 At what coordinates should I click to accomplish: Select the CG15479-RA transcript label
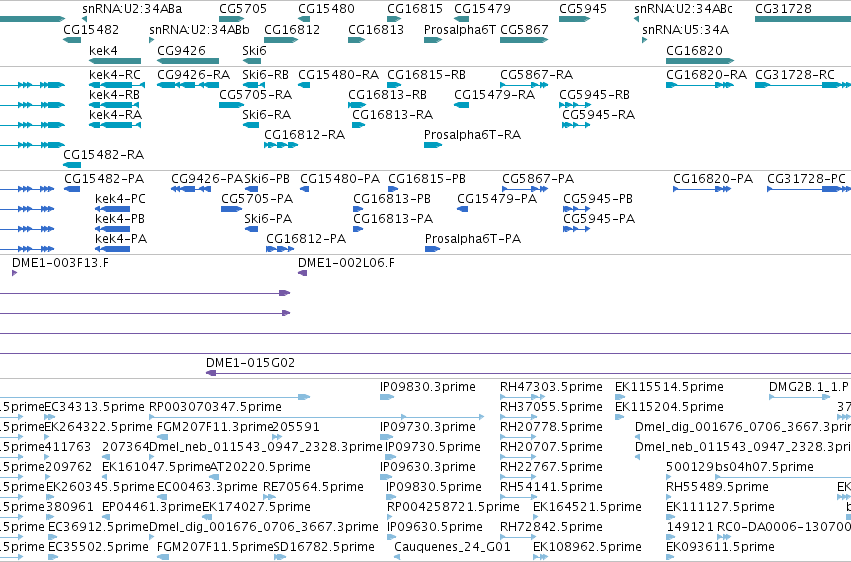click(494, 94)
